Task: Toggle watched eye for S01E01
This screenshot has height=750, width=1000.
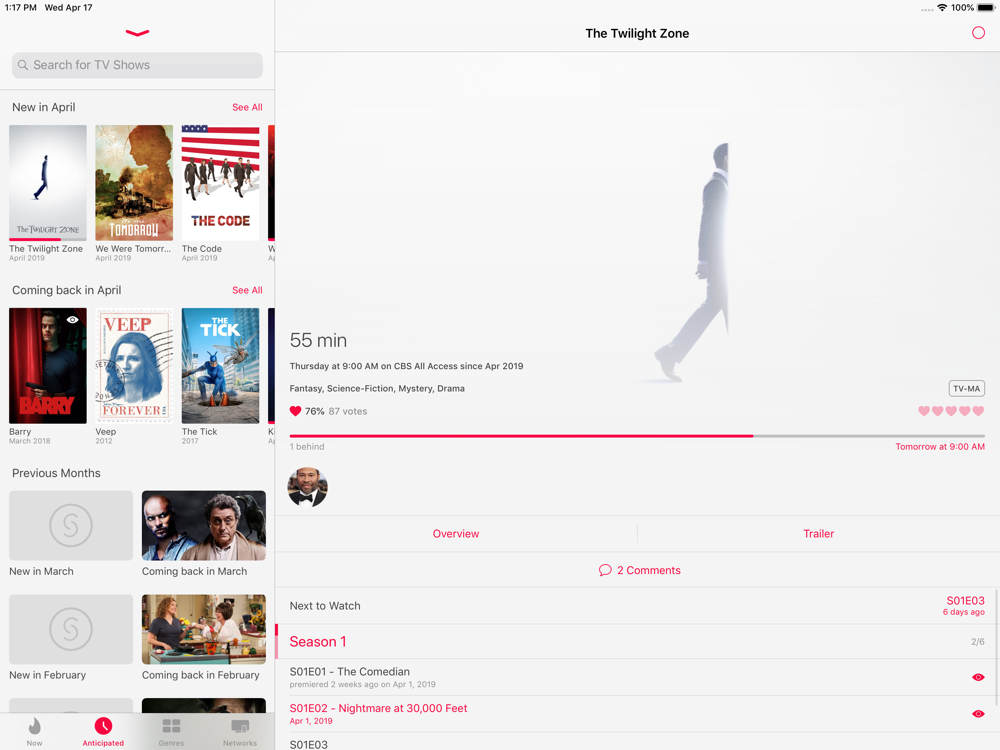Action: click(978, 677)
